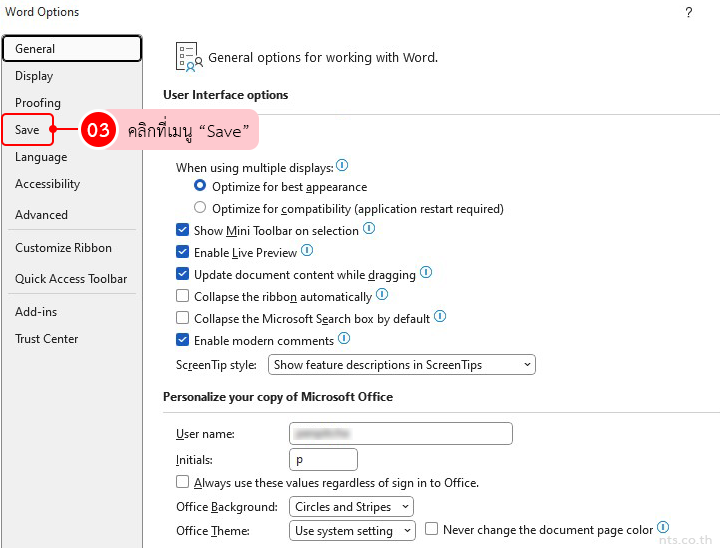
Task: Click info icon beside document page color option
Action: tap(663, 528)
